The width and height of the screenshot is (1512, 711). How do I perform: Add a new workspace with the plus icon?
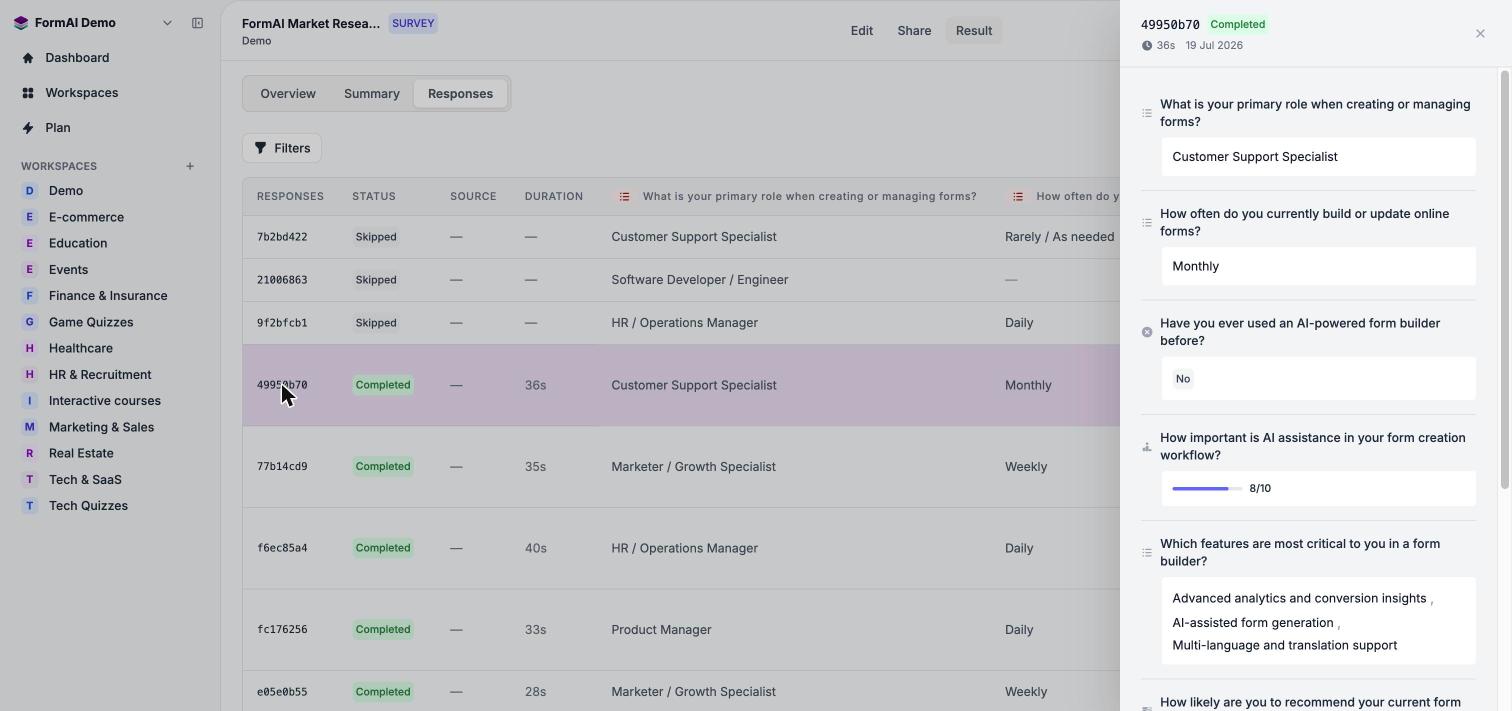click(190, 166)
